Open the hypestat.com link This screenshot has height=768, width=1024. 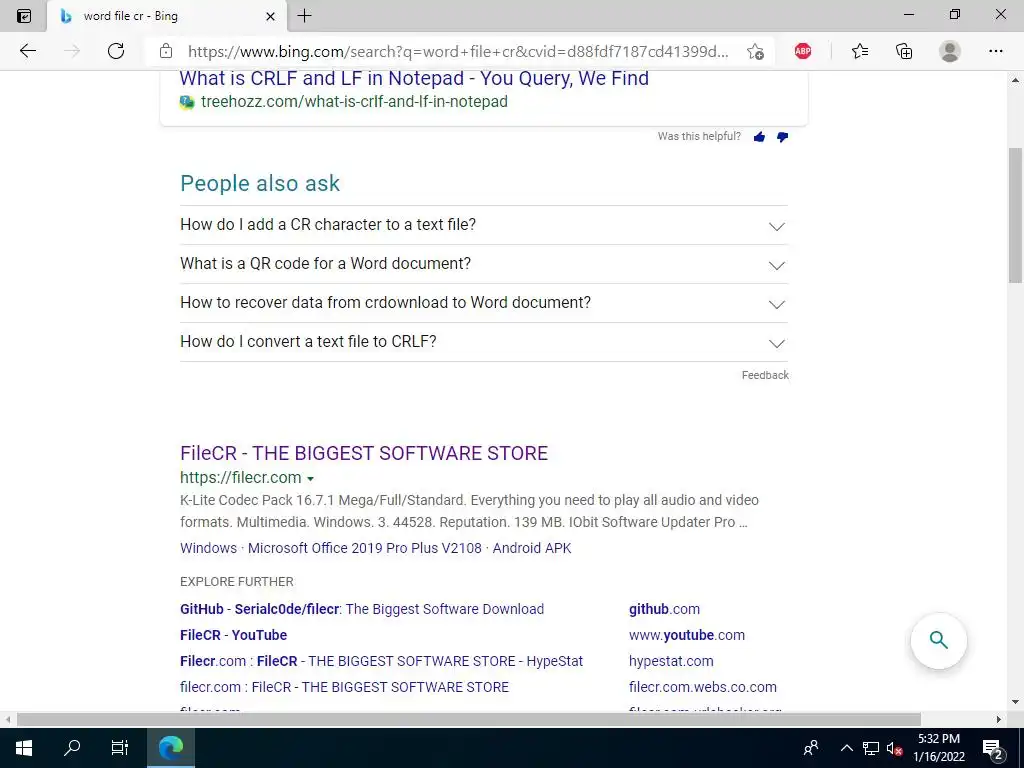click(671, 662)
